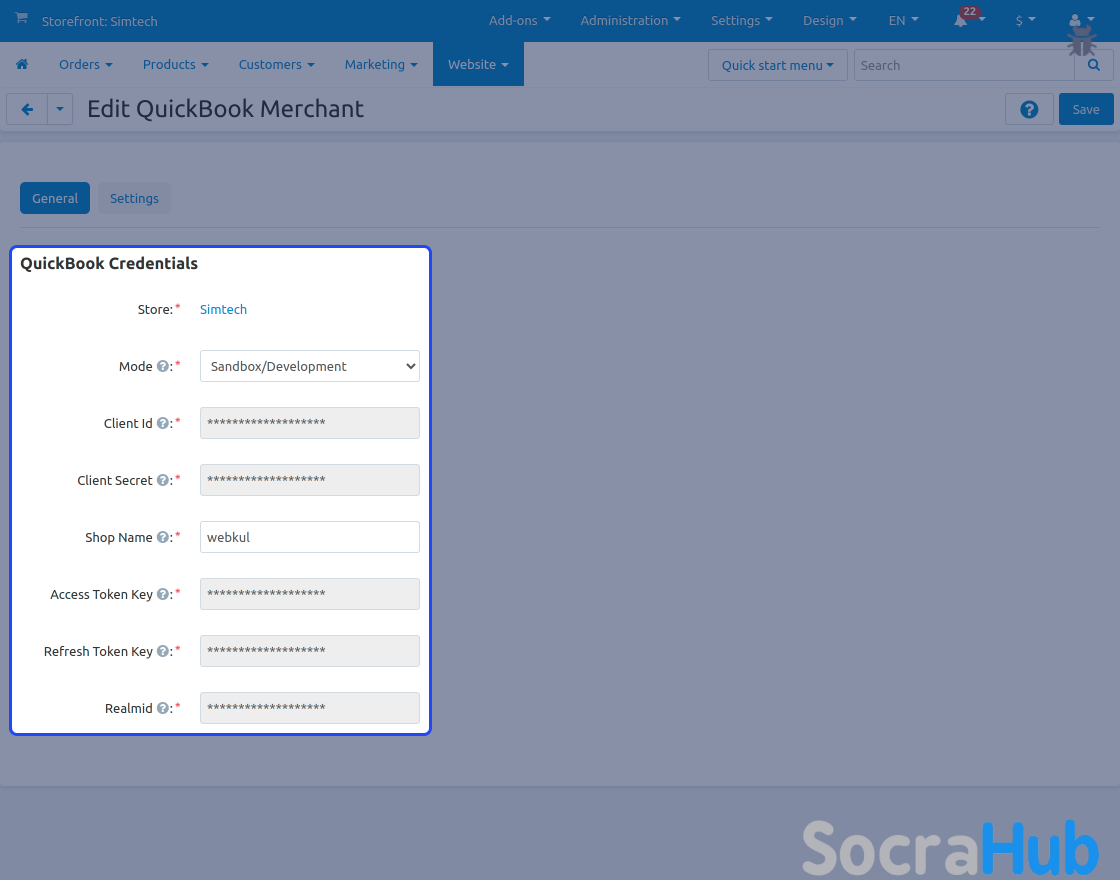Open the Simtech store link
This screenshot has width=1120, height=880.
click(223, 310)
